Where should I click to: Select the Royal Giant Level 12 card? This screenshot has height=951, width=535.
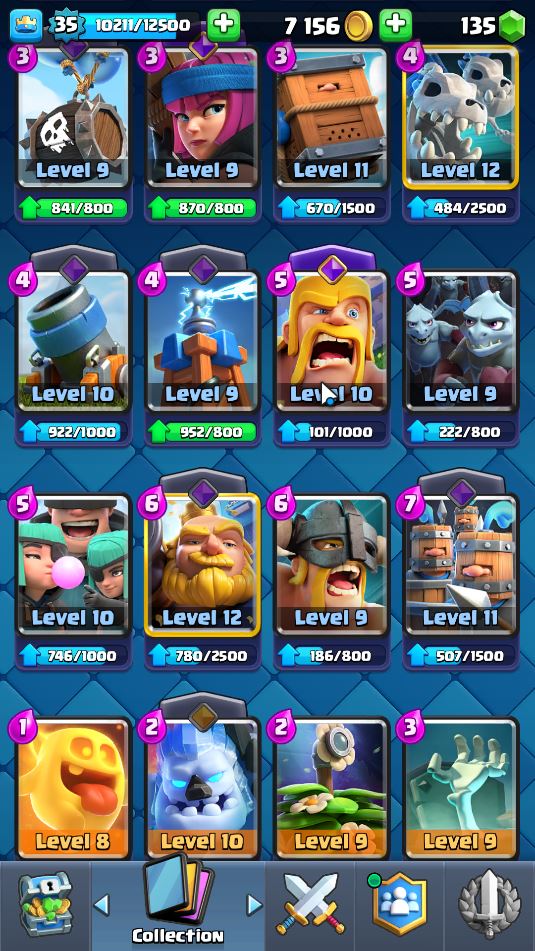point(203,564)
